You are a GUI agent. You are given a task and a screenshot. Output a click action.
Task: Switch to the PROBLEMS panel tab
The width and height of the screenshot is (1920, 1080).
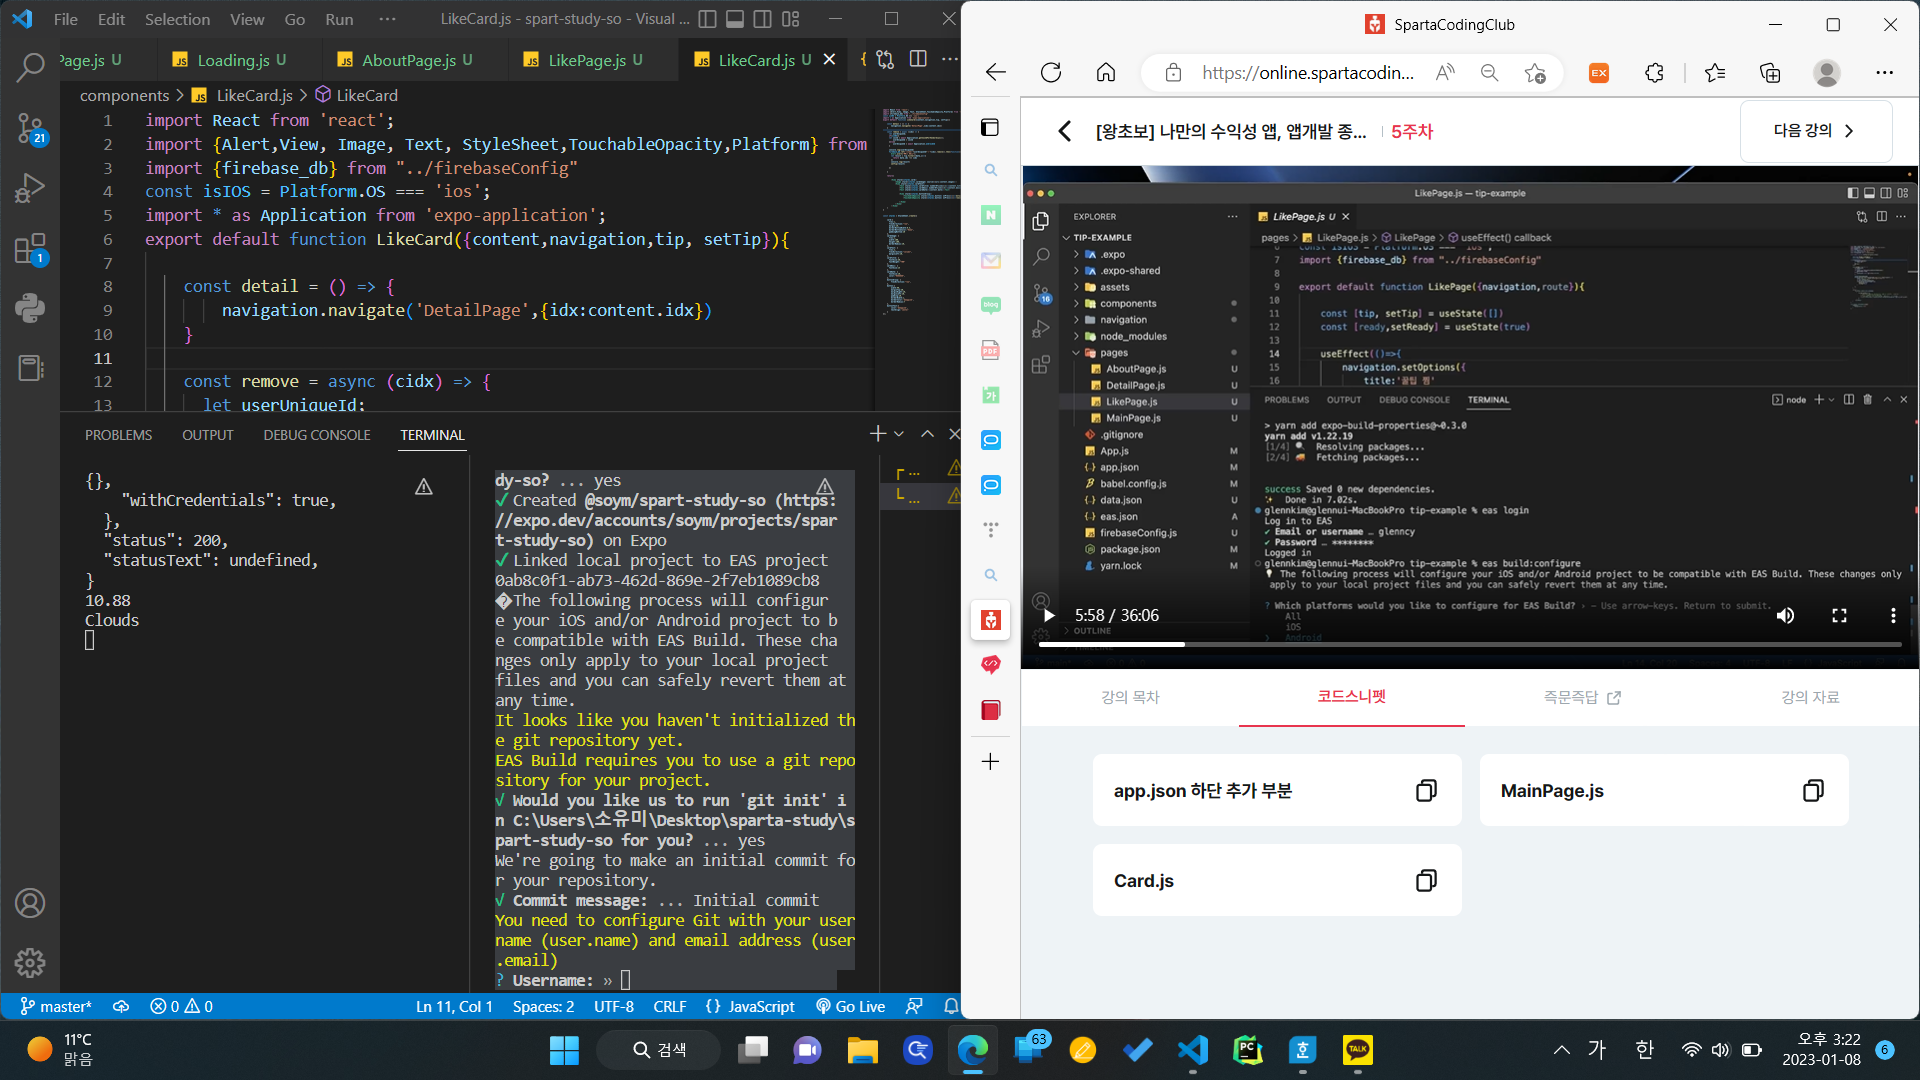pyautogui.click(x=119, y=435)
